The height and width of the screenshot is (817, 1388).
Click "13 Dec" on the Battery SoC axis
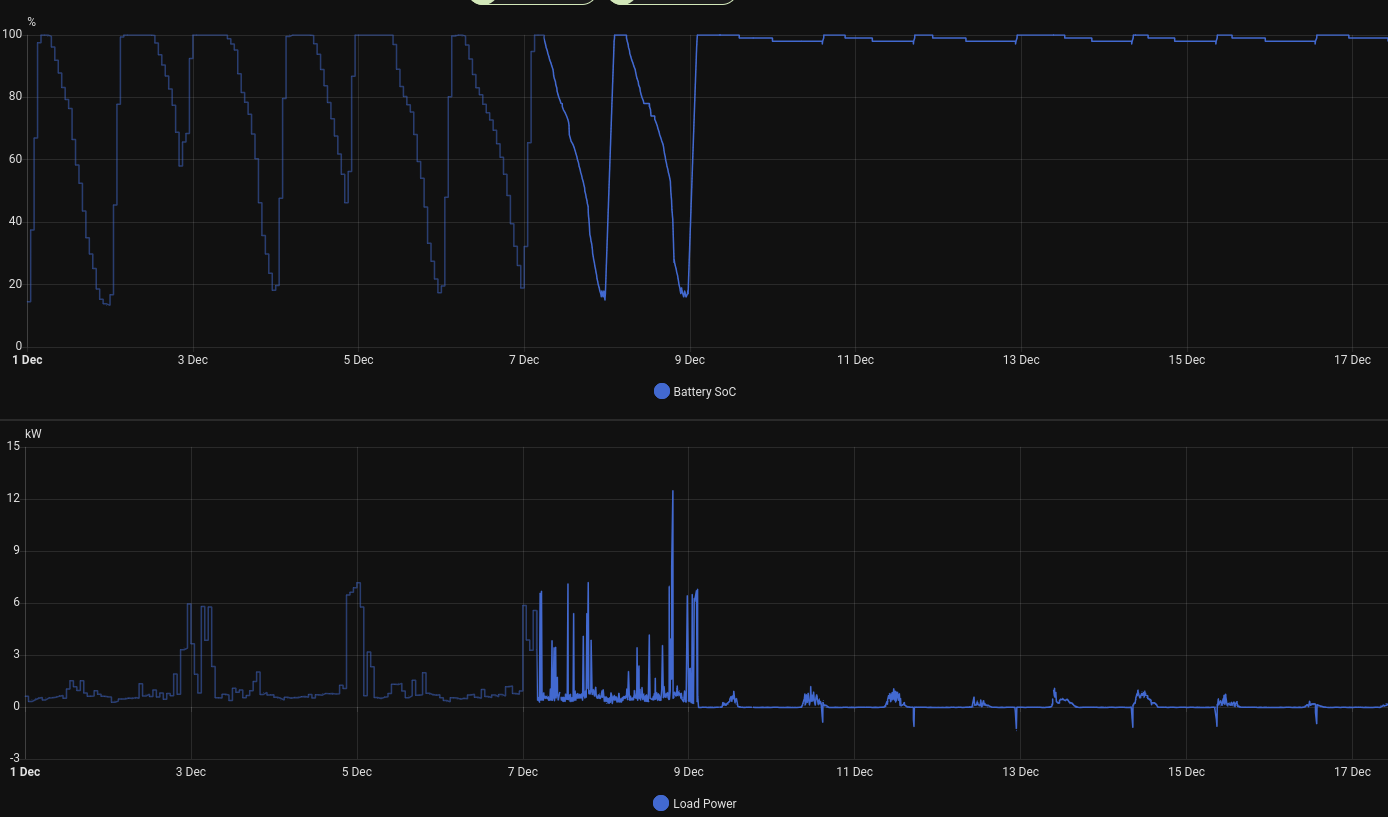(1021, 360)
